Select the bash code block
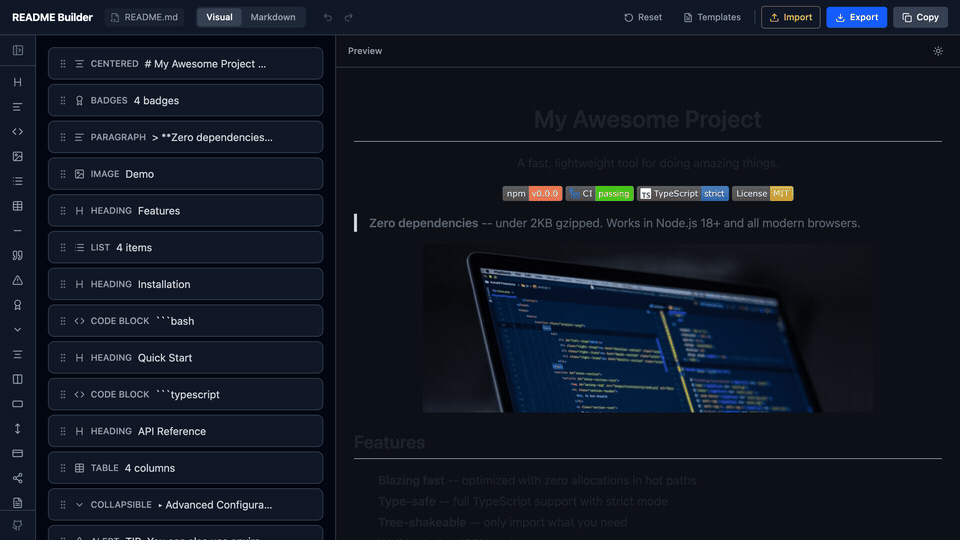This screenshot has width=960, height=540. pos(186,321)
